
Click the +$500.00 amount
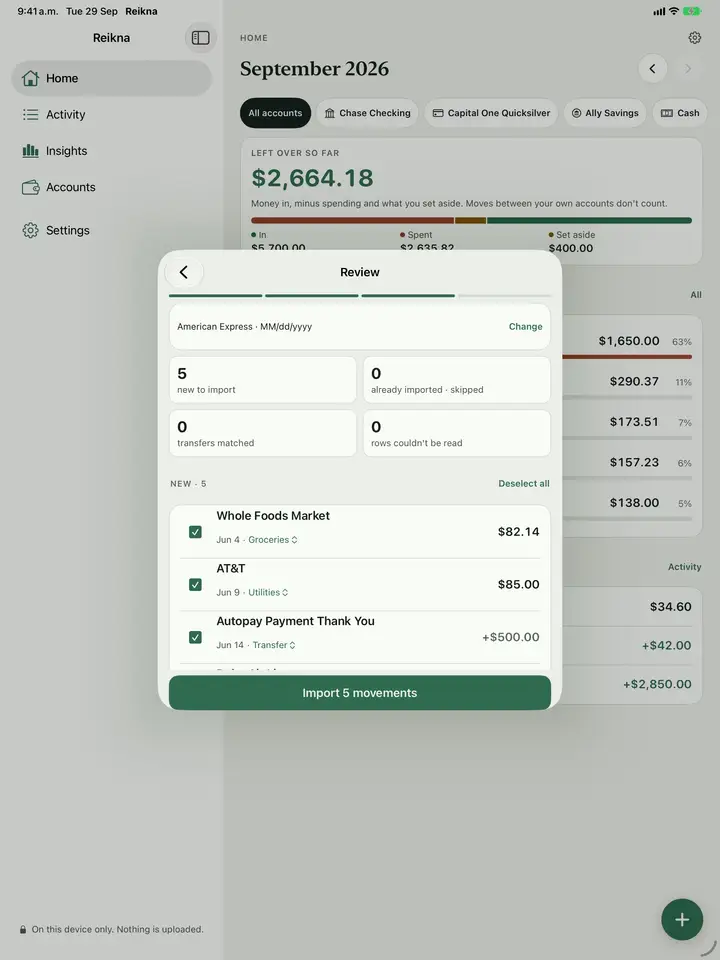coord(511,637)
